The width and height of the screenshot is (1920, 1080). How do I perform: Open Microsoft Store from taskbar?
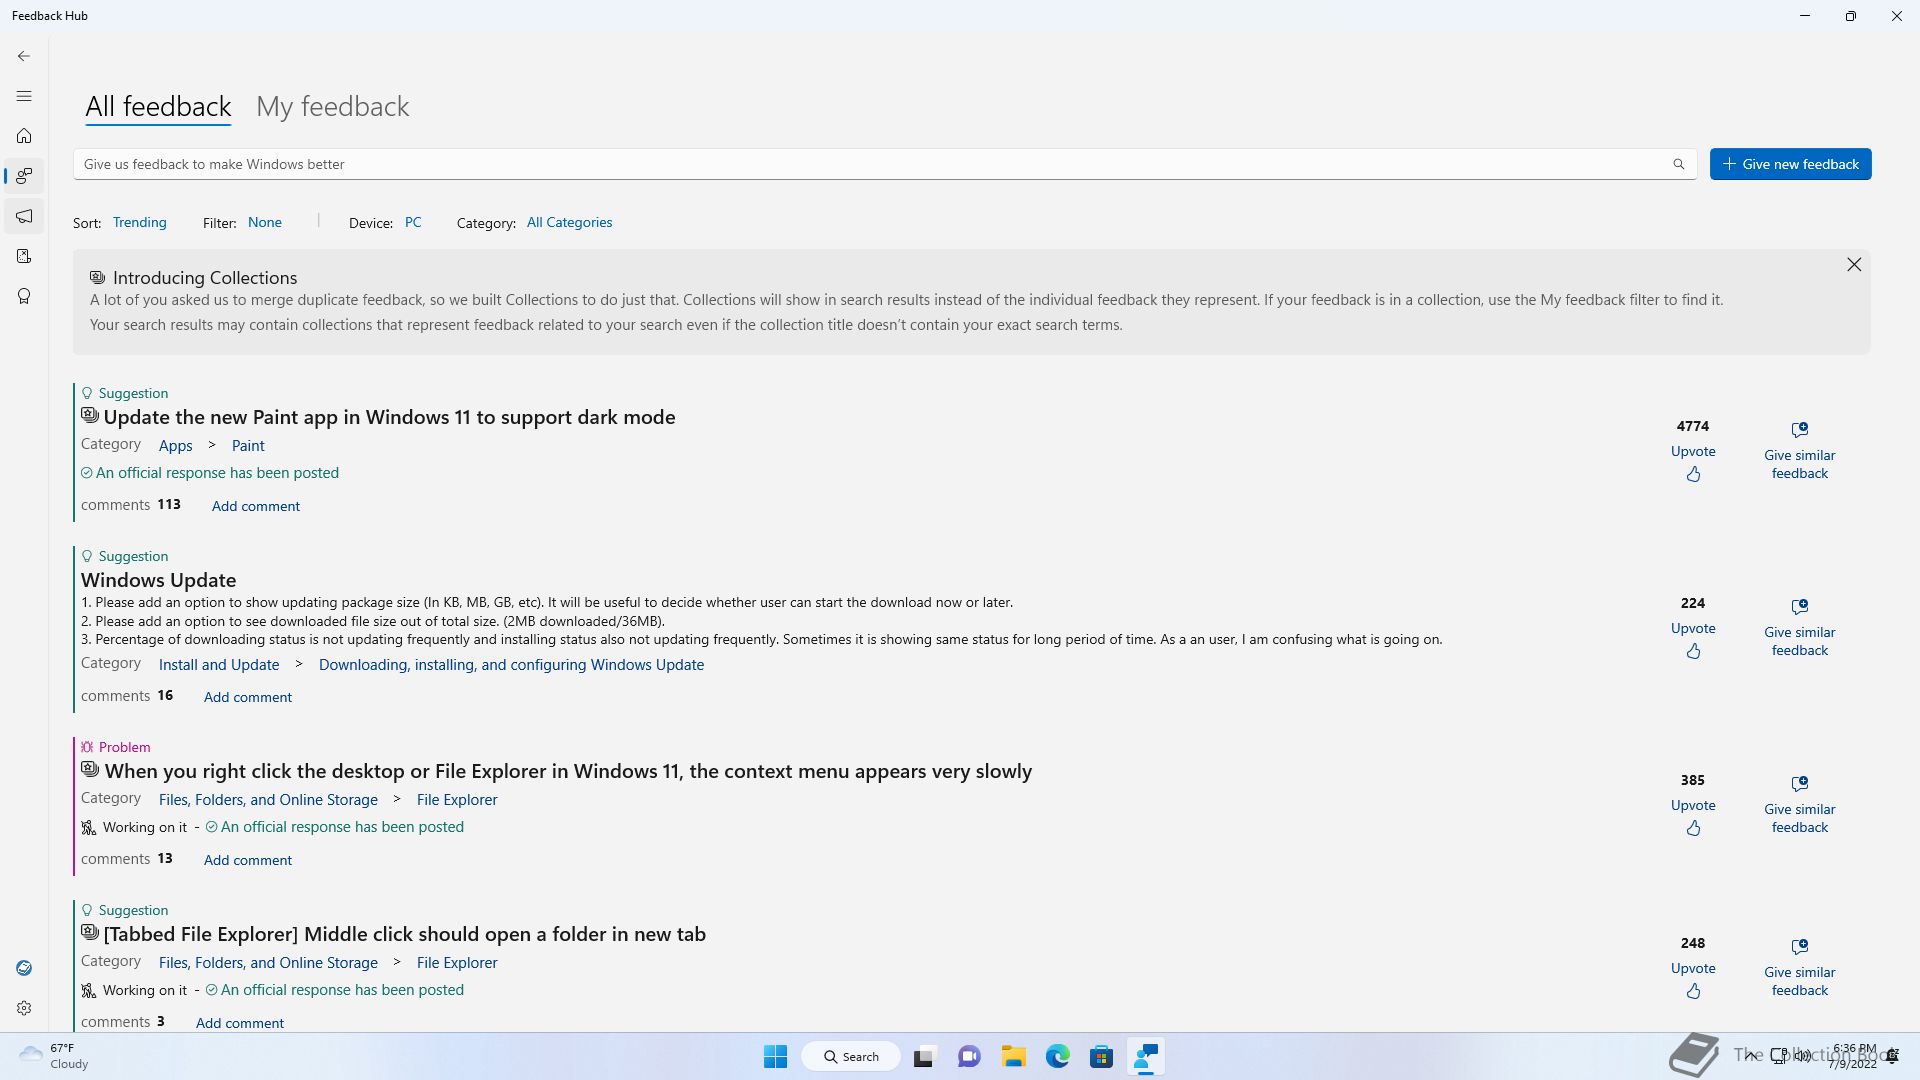coord(1101,1056)
